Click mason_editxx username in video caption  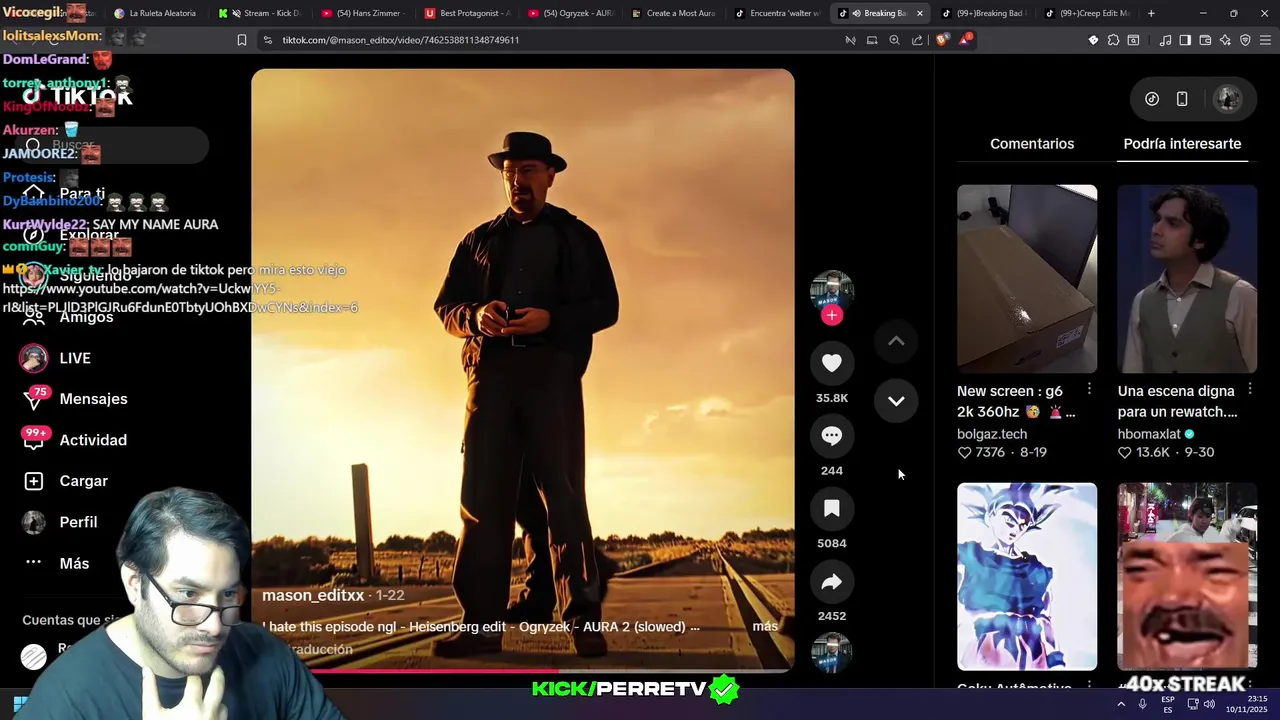pos(313,595)
